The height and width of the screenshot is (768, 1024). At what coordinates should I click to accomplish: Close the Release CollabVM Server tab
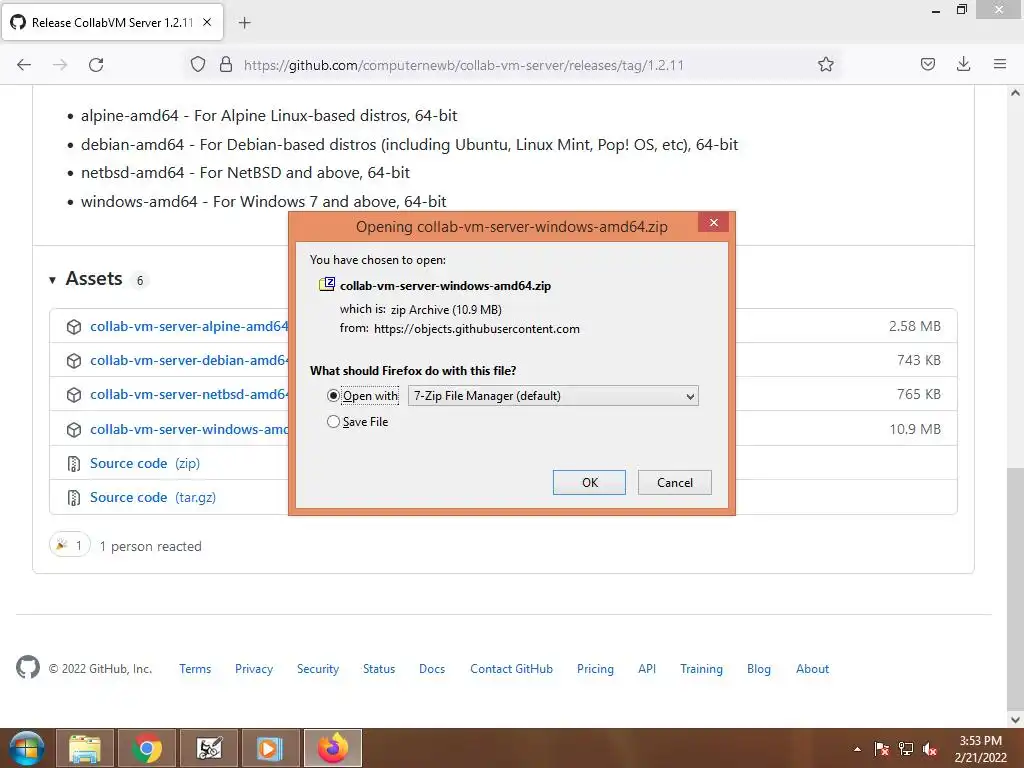(207, 22)
